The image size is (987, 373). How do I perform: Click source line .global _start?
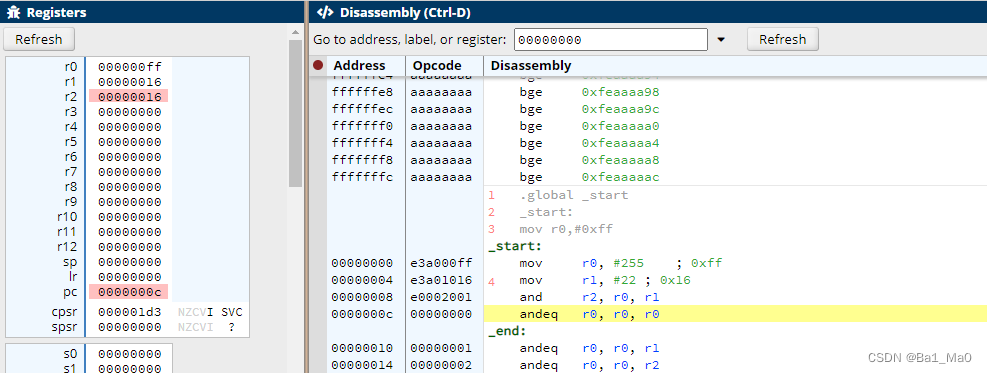point(573,195)
